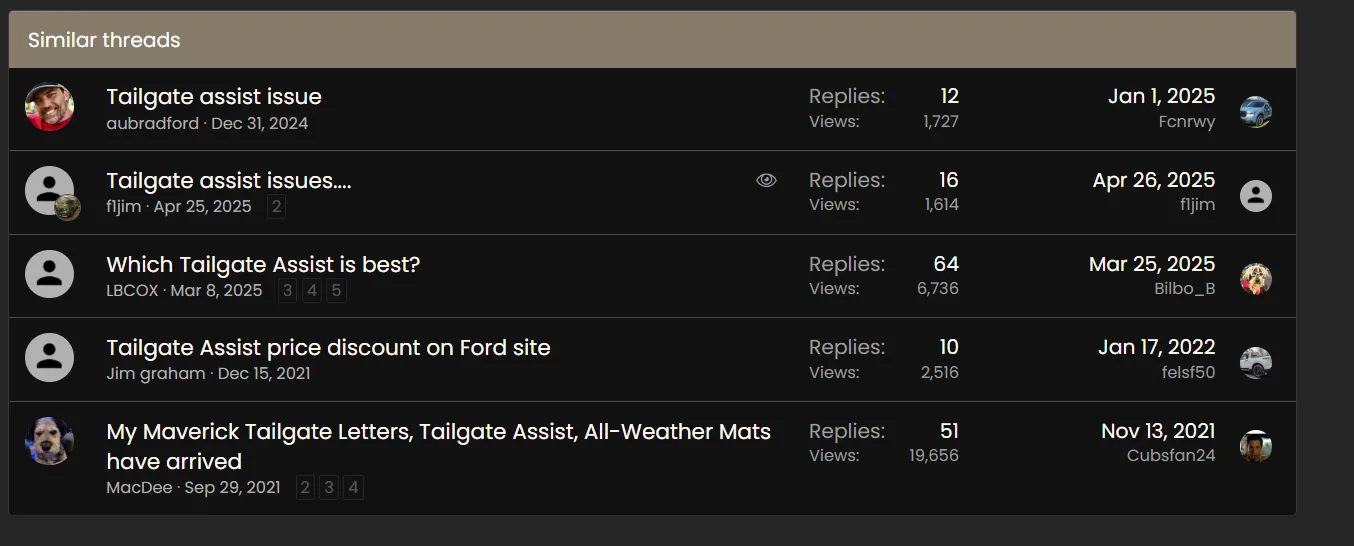Click Jim graham's default avatar icon

49,357
